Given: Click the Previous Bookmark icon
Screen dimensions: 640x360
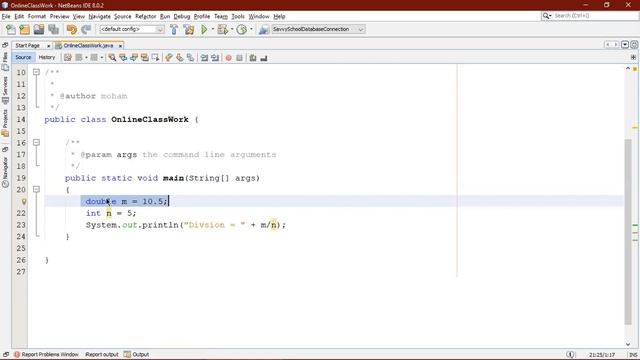Looking at the screenshot, I should [169, 58].
